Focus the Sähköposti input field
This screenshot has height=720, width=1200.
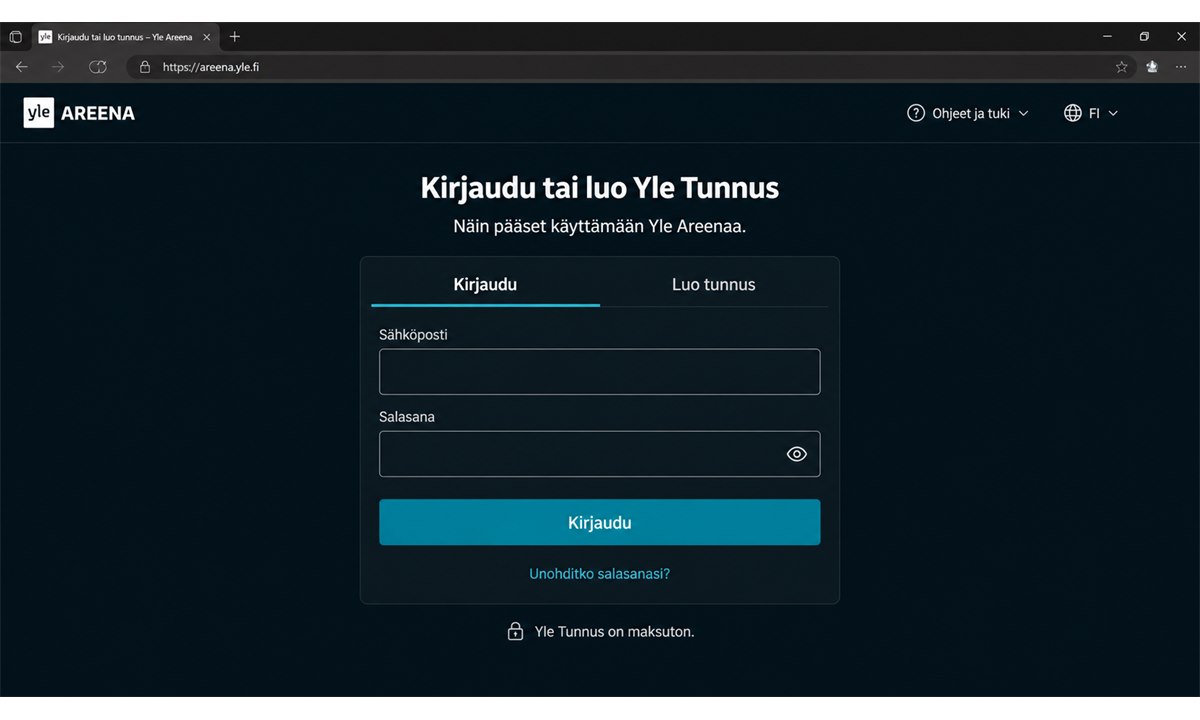(600, 372)
